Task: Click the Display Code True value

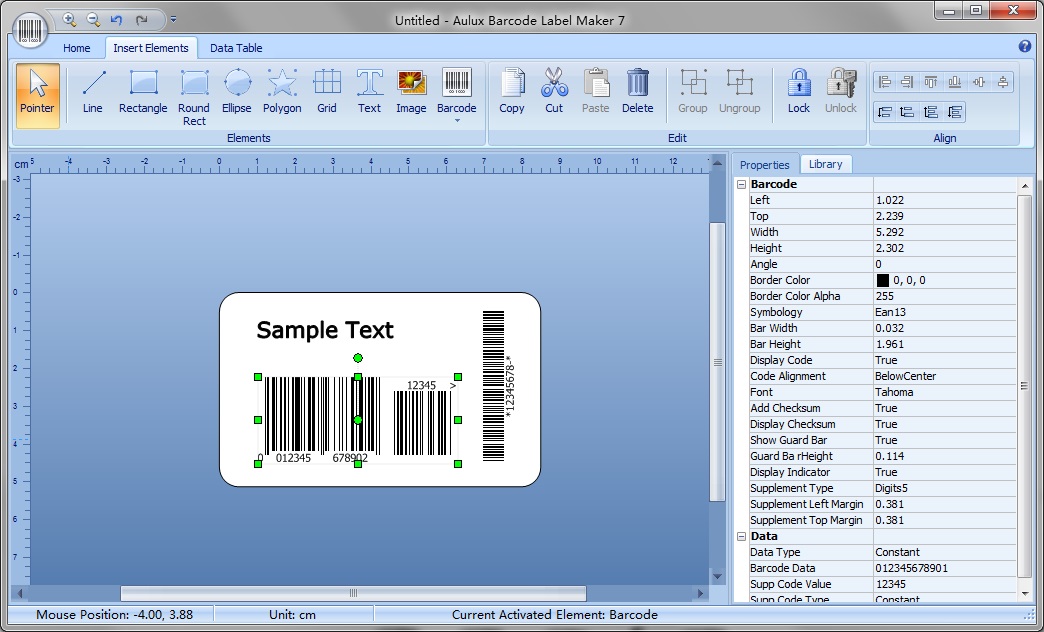Action: [x=945, y=360]
